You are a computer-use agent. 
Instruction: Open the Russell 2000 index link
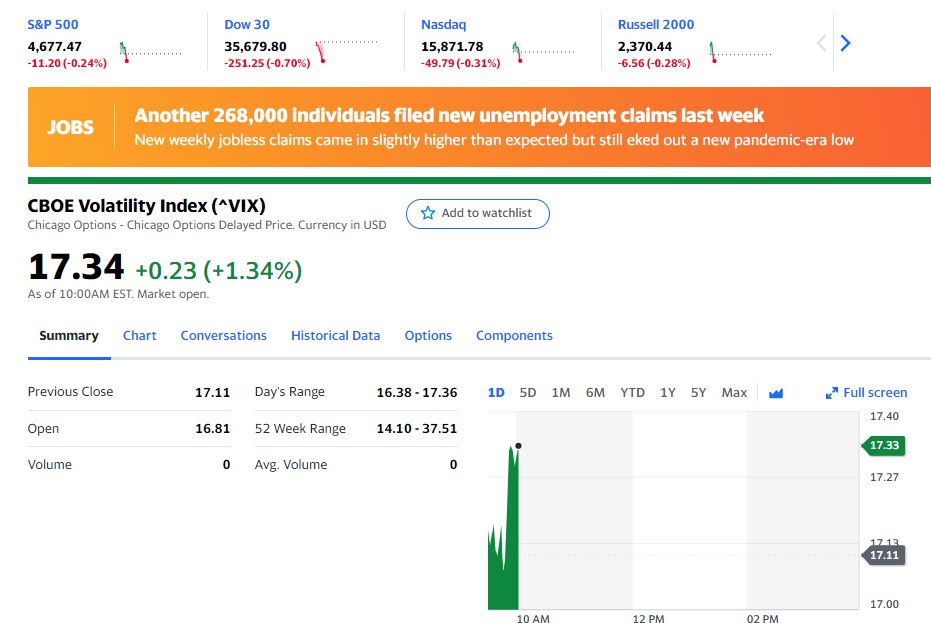click(656, 25)
